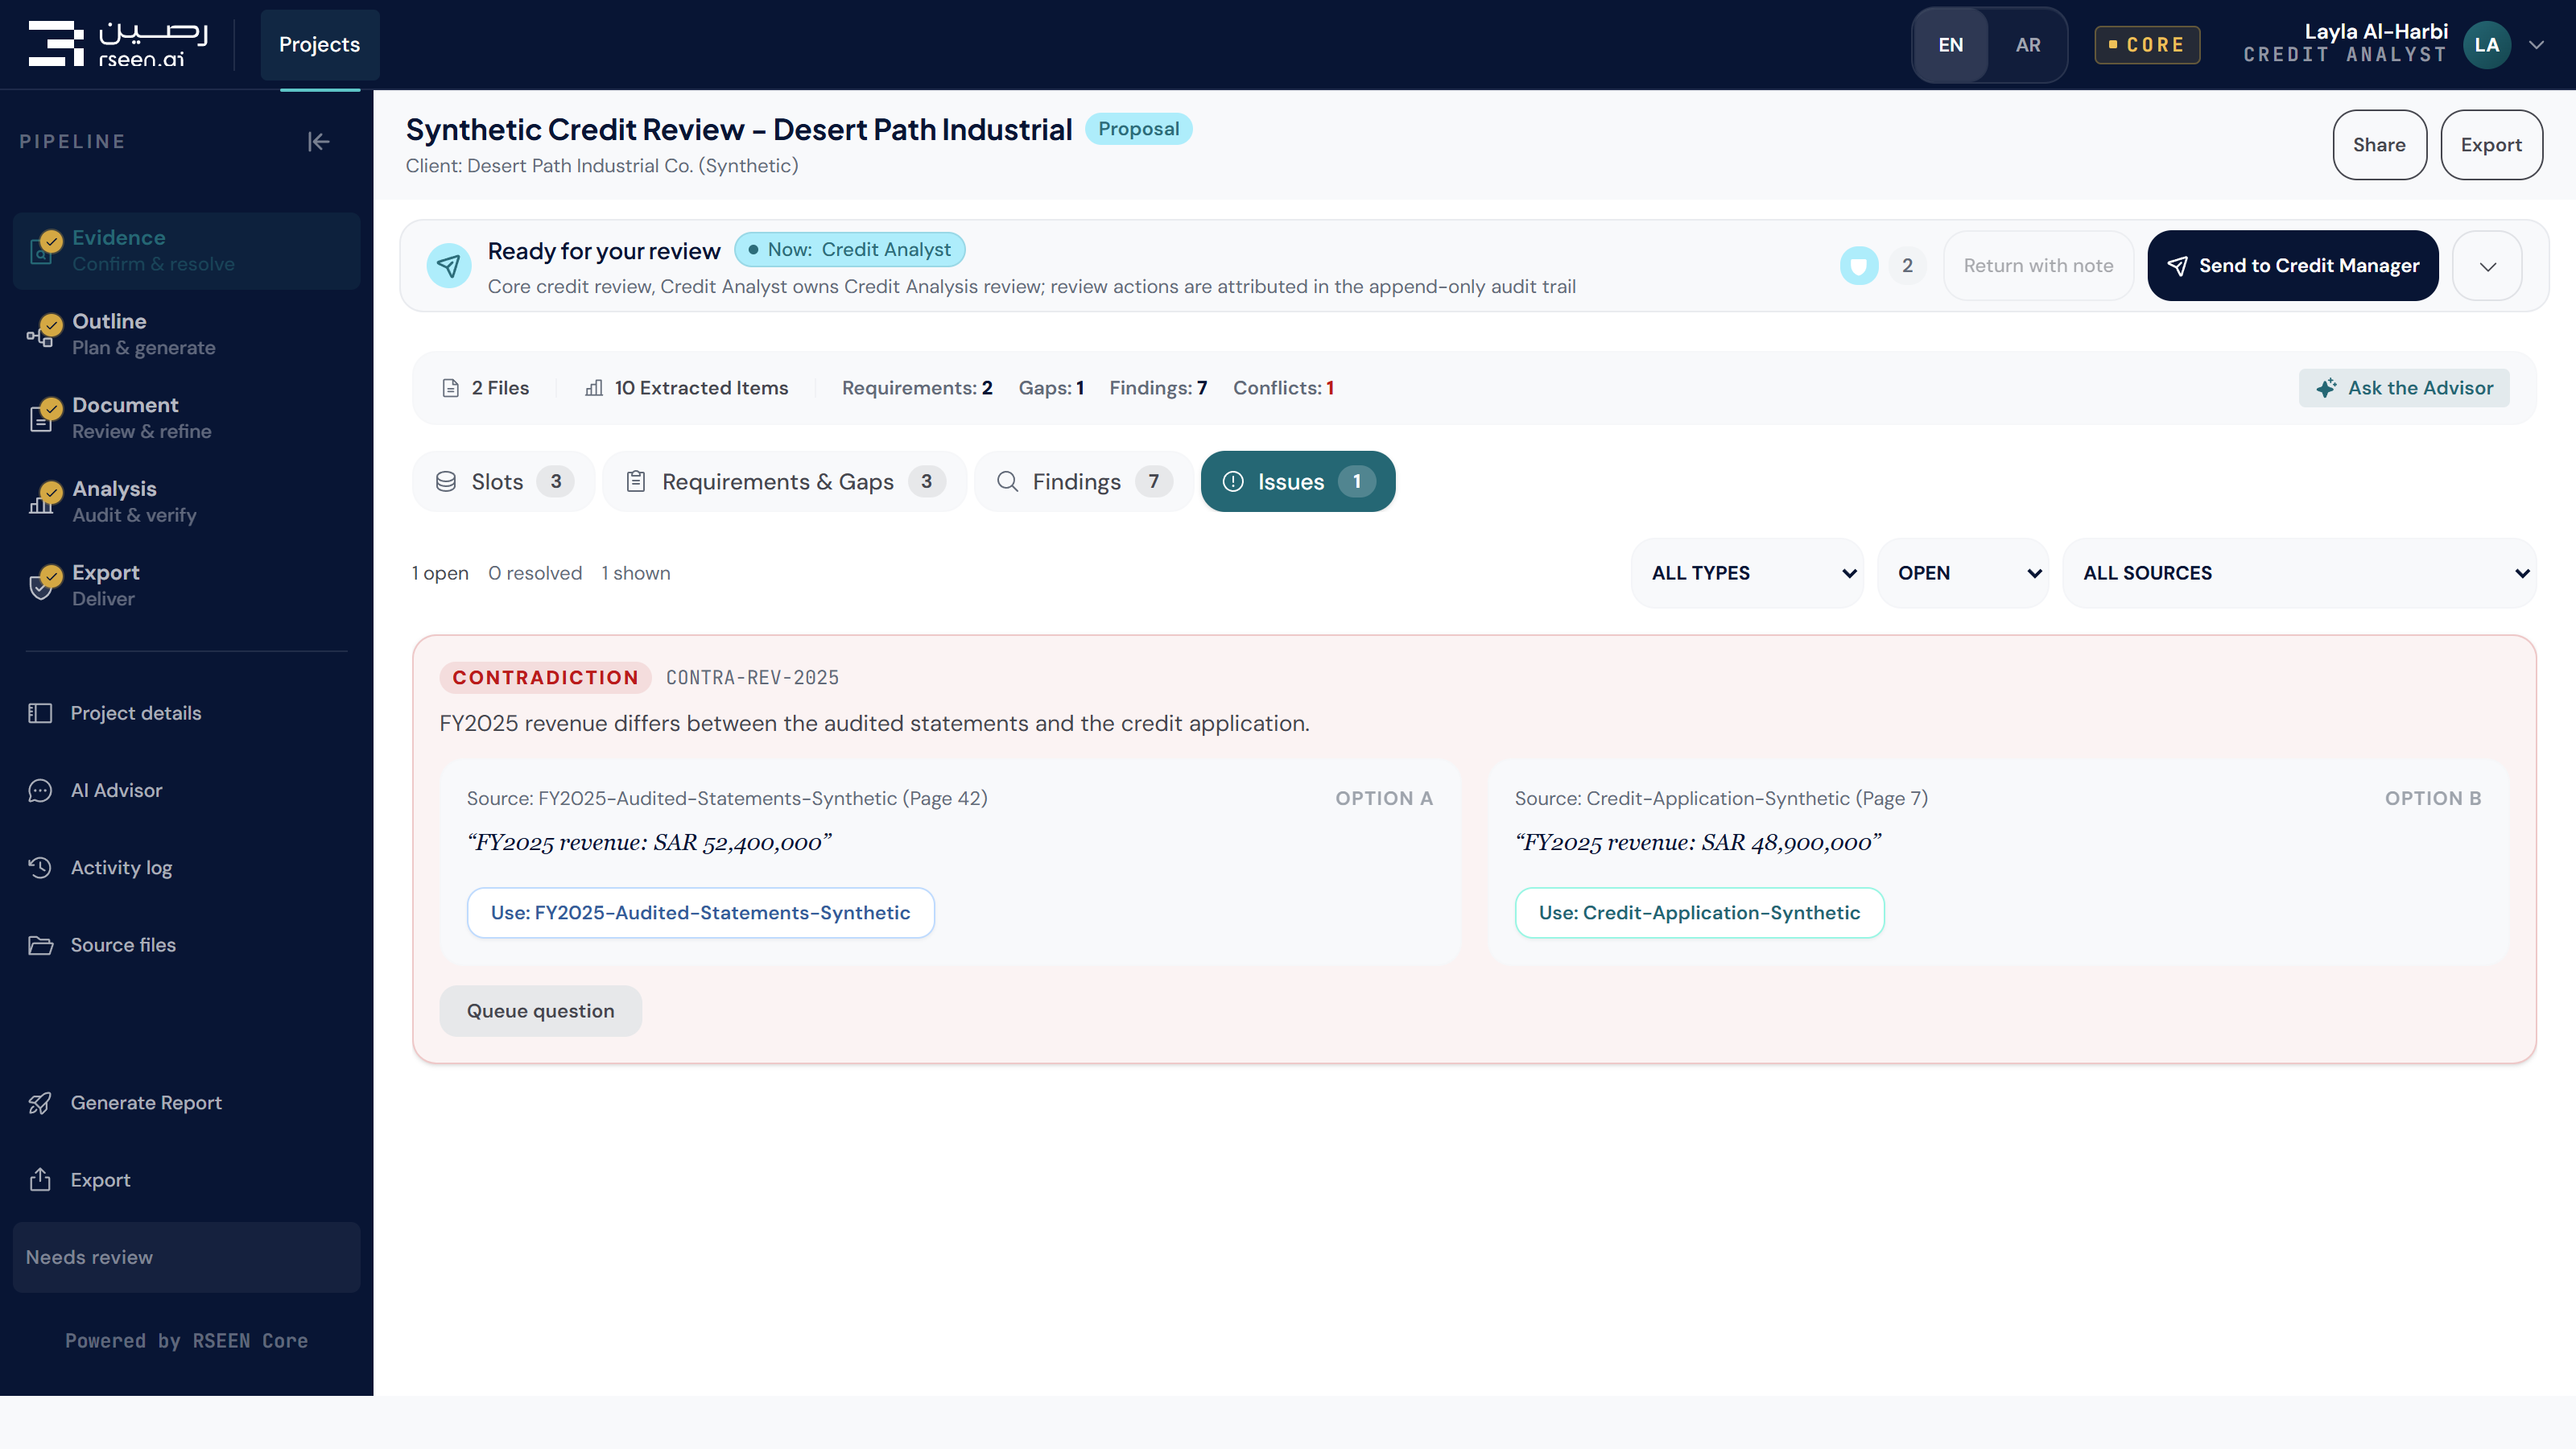The width and height of the screenshot is (2576, 1449).
Task: Click the Powered by RSEEN Core text
Action: coord(187,1341)
